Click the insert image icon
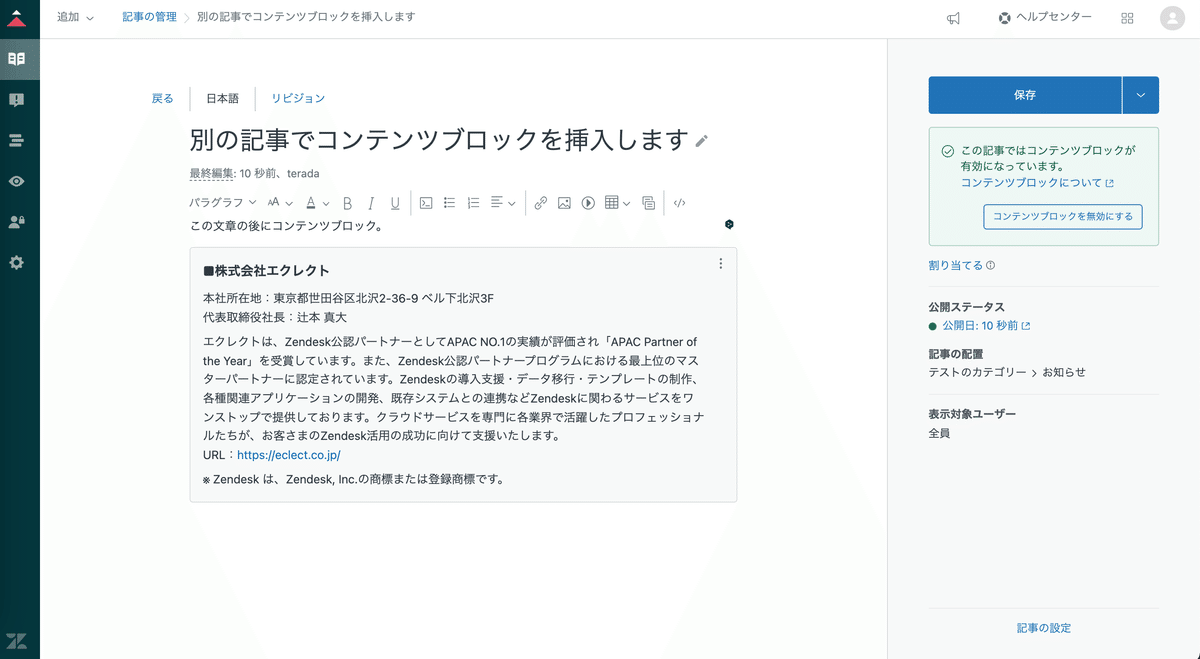 tap(564, 203)
